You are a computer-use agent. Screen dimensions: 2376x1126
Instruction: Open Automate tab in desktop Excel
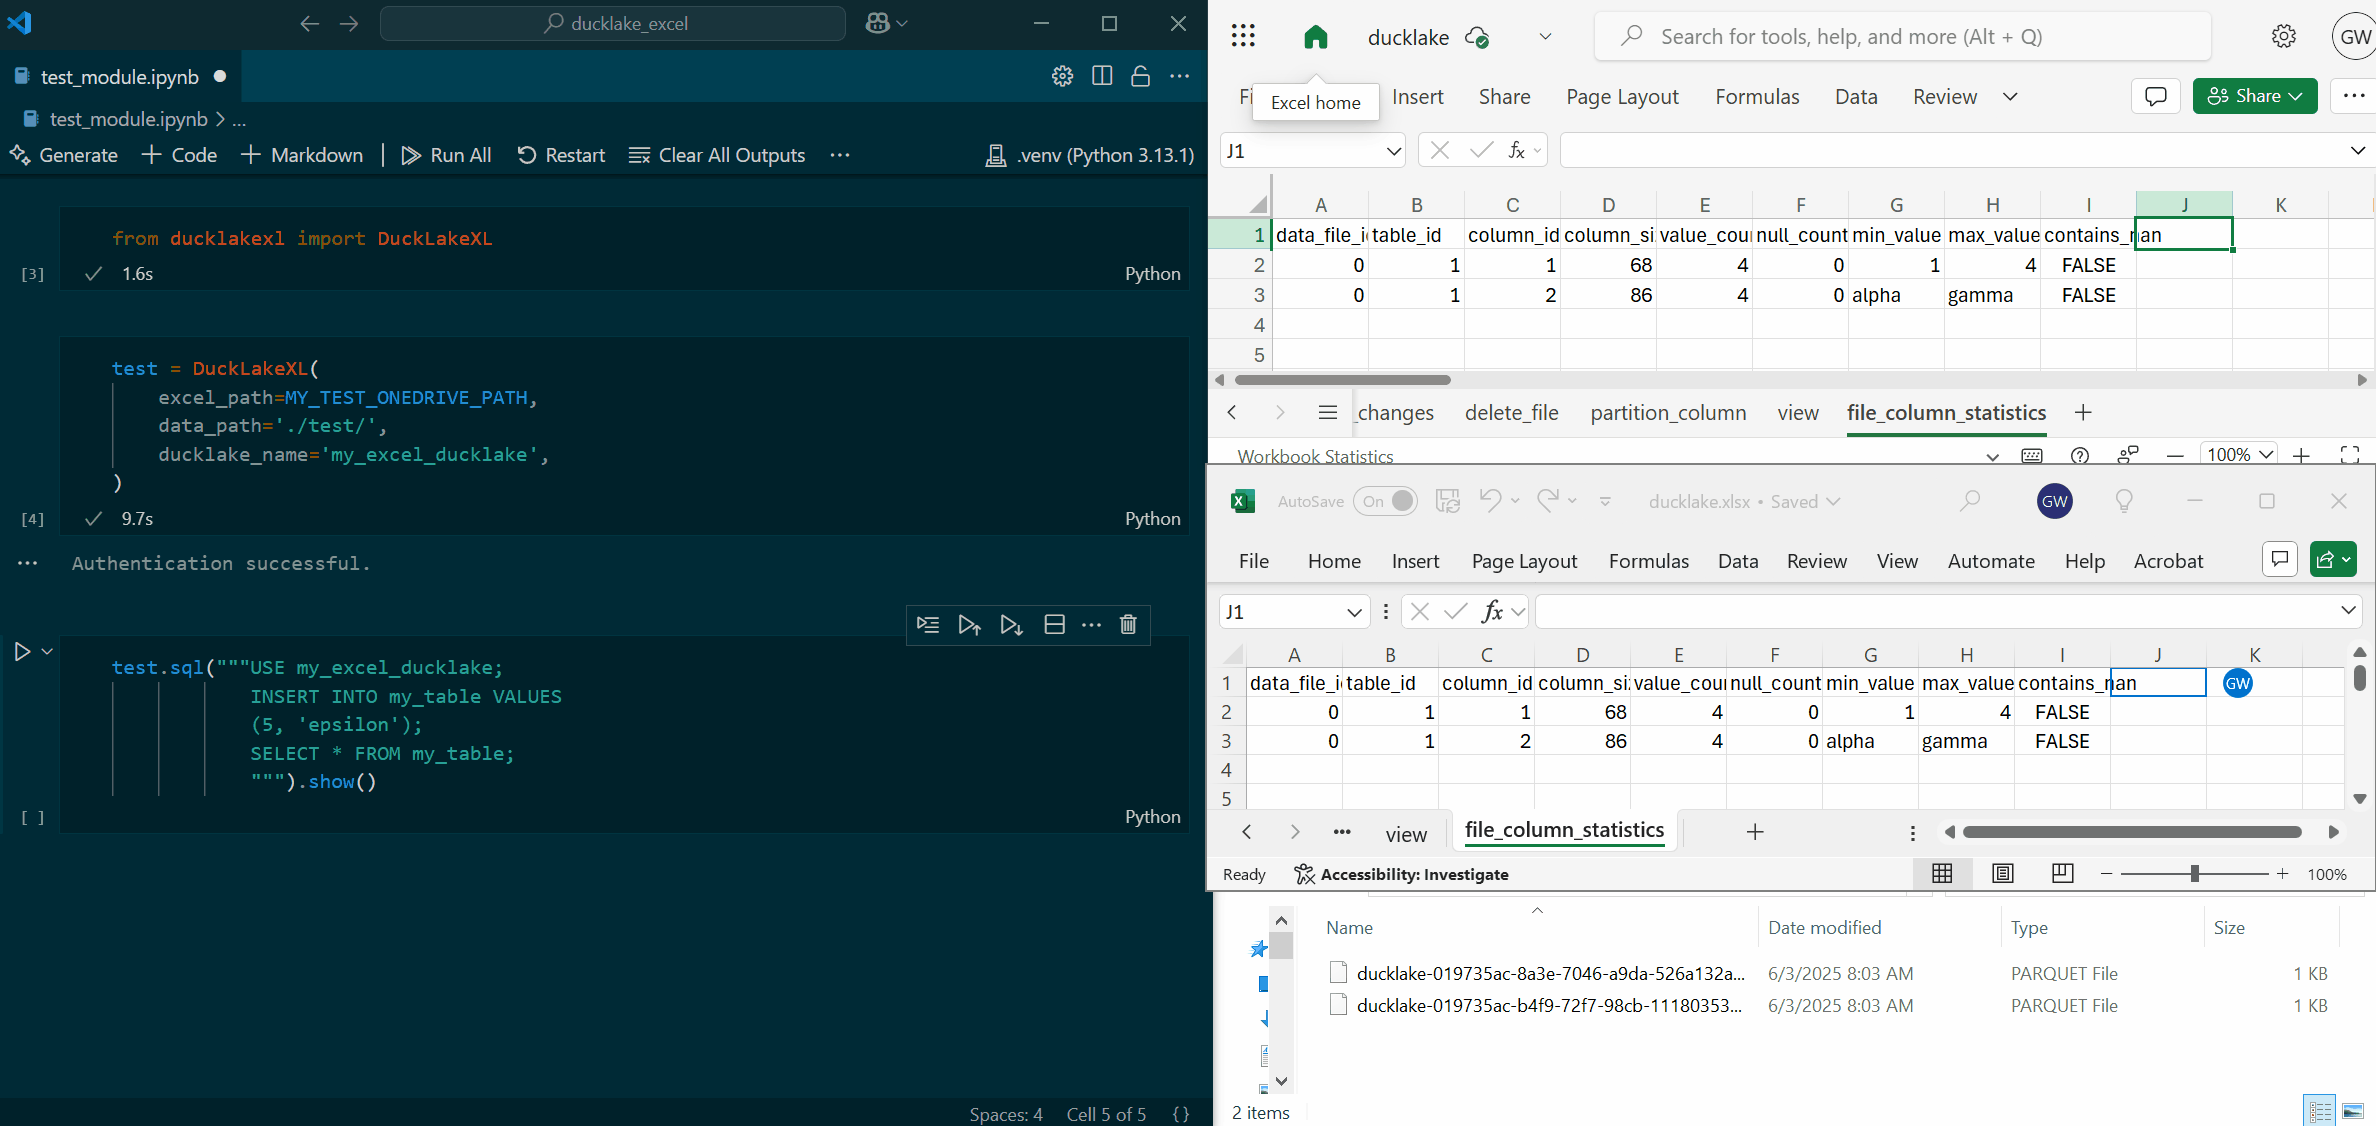tap(1991, 561)
